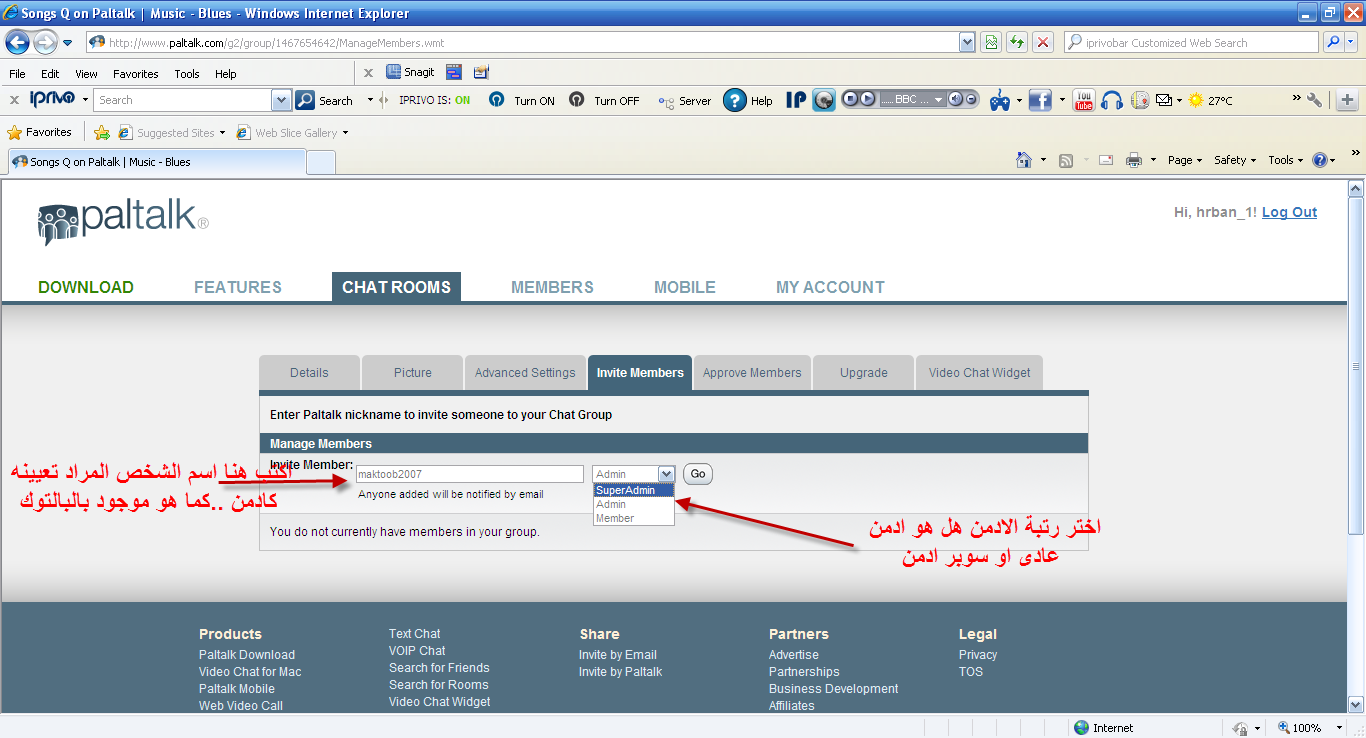The width and height of the screenshot is (1366, 738).
Task: Expand the address bar URL history dropdown
Action: coord(967,42)
